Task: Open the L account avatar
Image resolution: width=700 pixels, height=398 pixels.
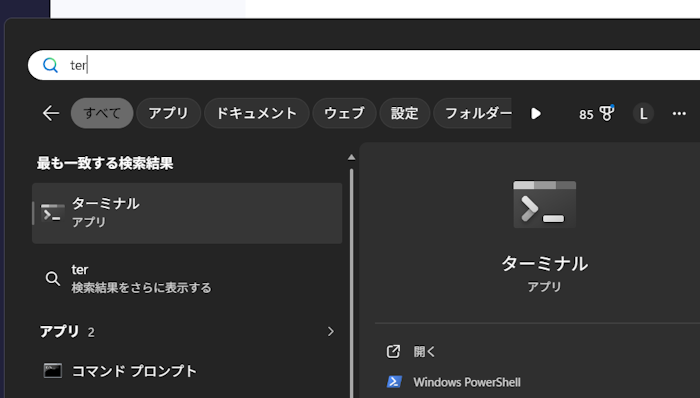Action: 643,113
